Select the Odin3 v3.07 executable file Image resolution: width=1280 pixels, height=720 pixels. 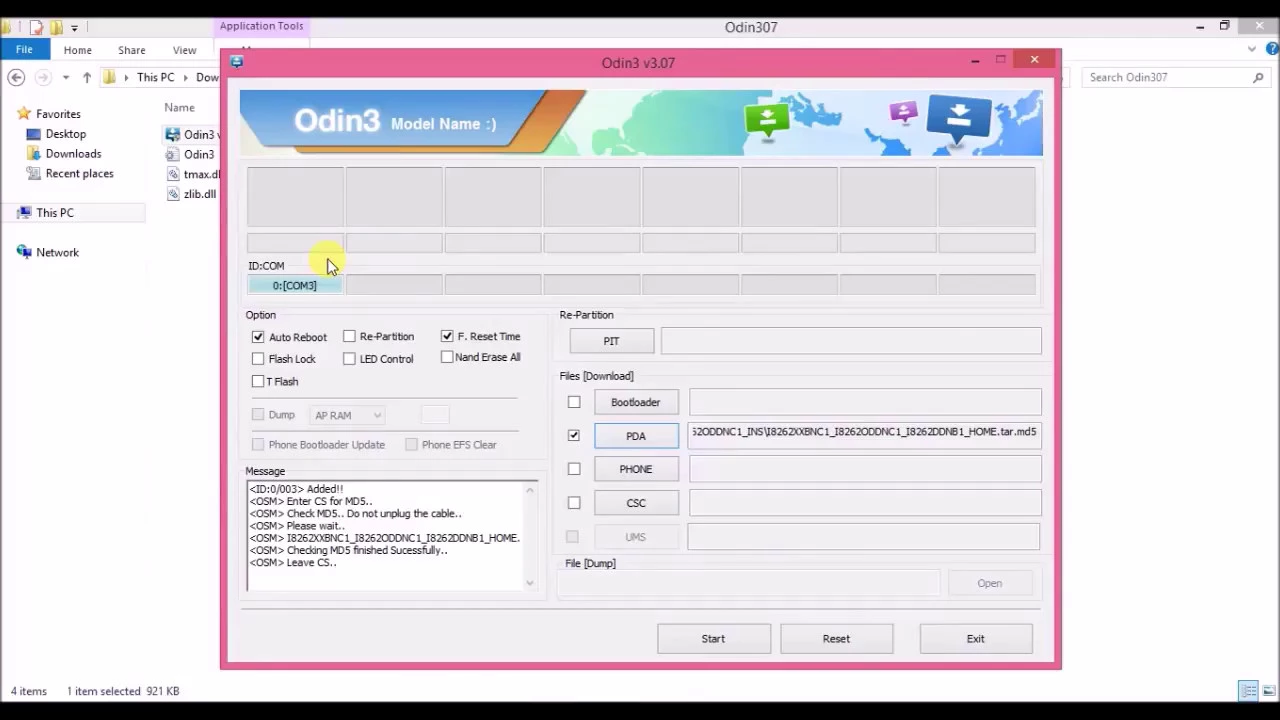pos(192,134)
